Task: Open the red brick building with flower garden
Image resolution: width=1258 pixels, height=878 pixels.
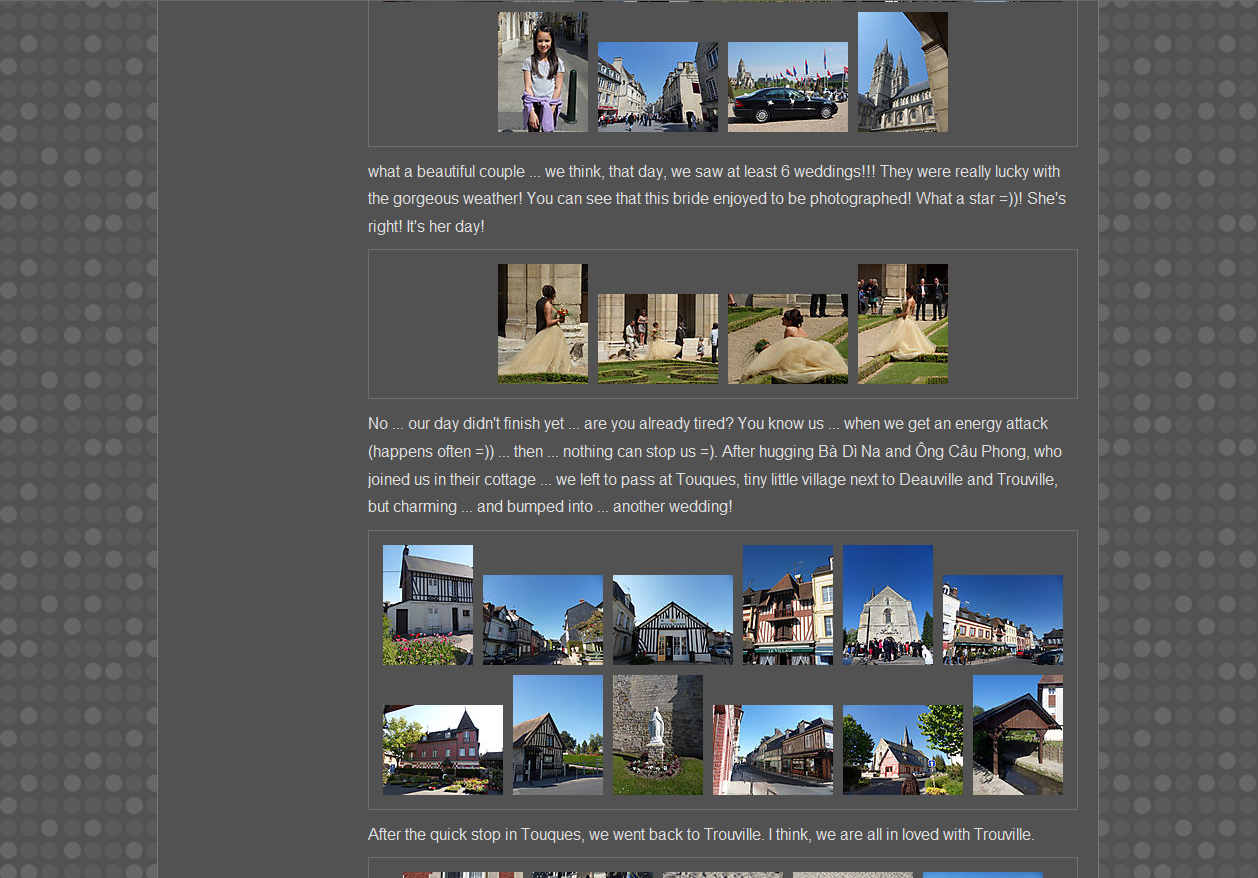Action: [x=442, y=750]
